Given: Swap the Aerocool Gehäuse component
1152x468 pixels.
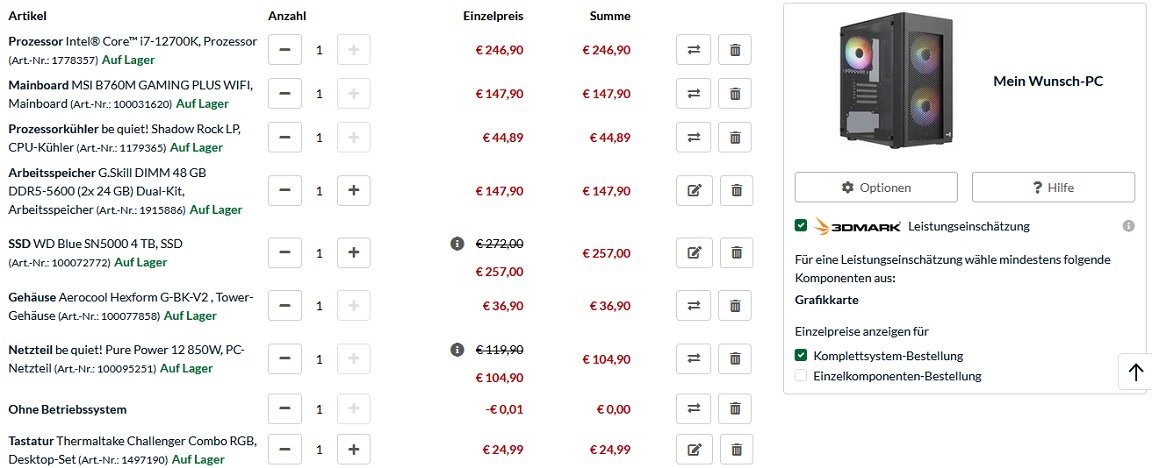Looking at the screenshot, I should tap(693, 305).
